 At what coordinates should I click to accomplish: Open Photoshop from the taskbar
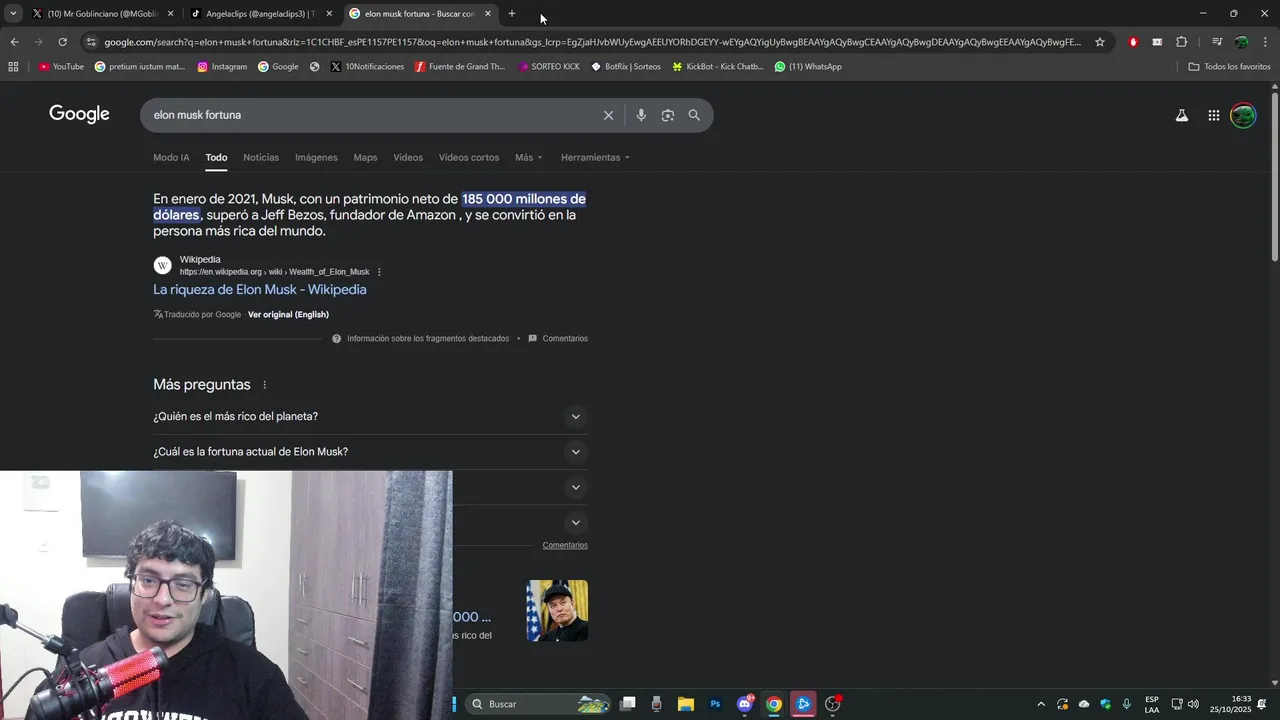[x=715, y=704]
